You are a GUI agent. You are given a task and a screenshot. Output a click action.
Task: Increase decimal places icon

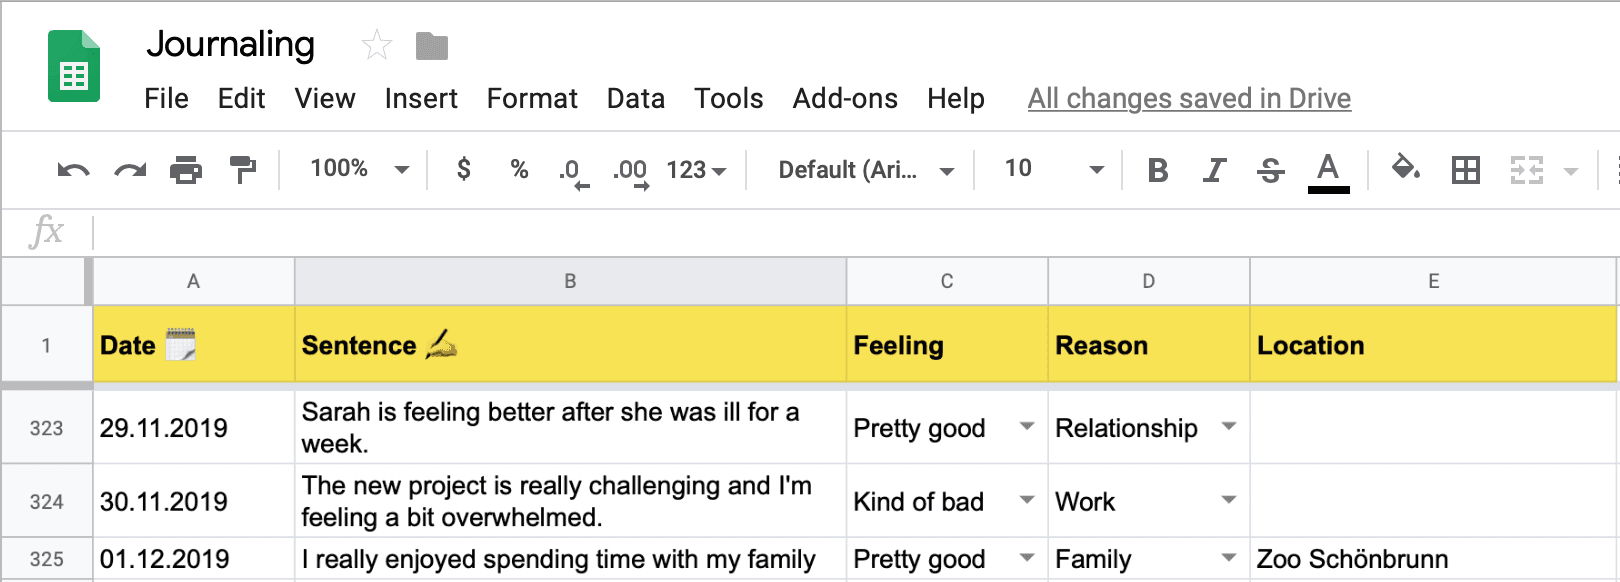[x=631, y=171]
